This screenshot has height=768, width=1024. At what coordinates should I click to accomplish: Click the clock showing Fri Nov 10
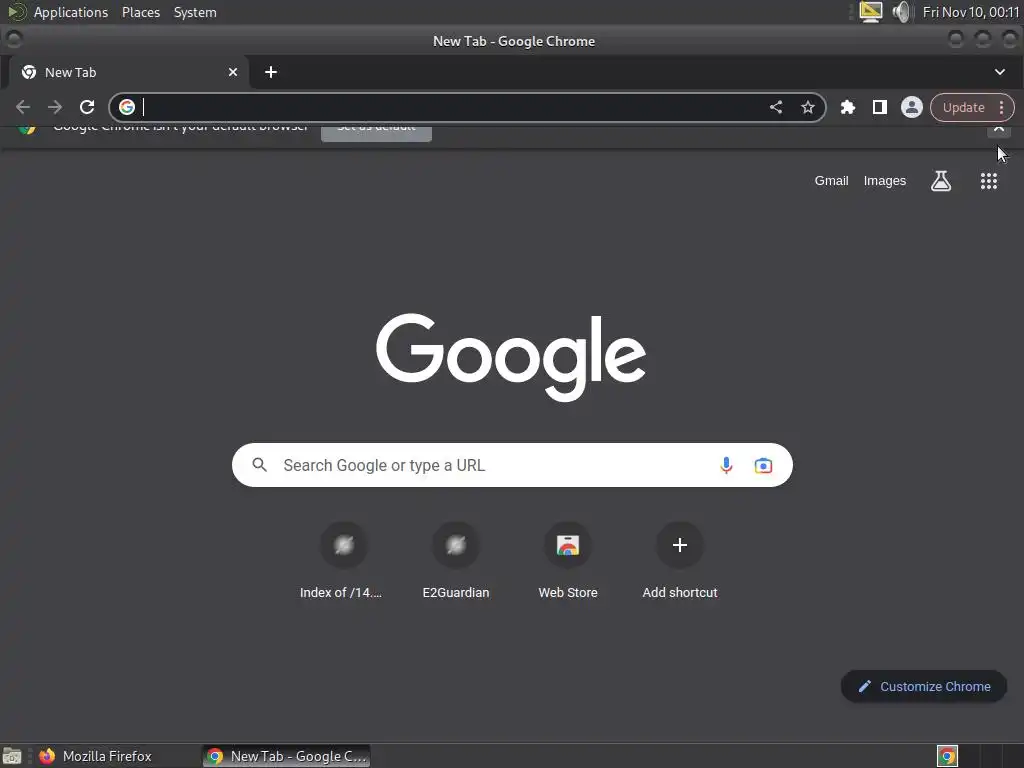[970, 12]
